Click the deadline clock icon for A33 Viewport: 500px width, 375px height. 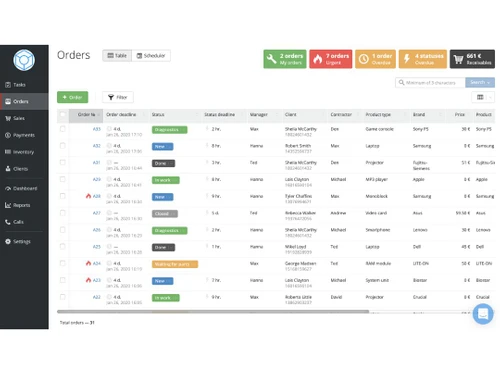(109, 129)
